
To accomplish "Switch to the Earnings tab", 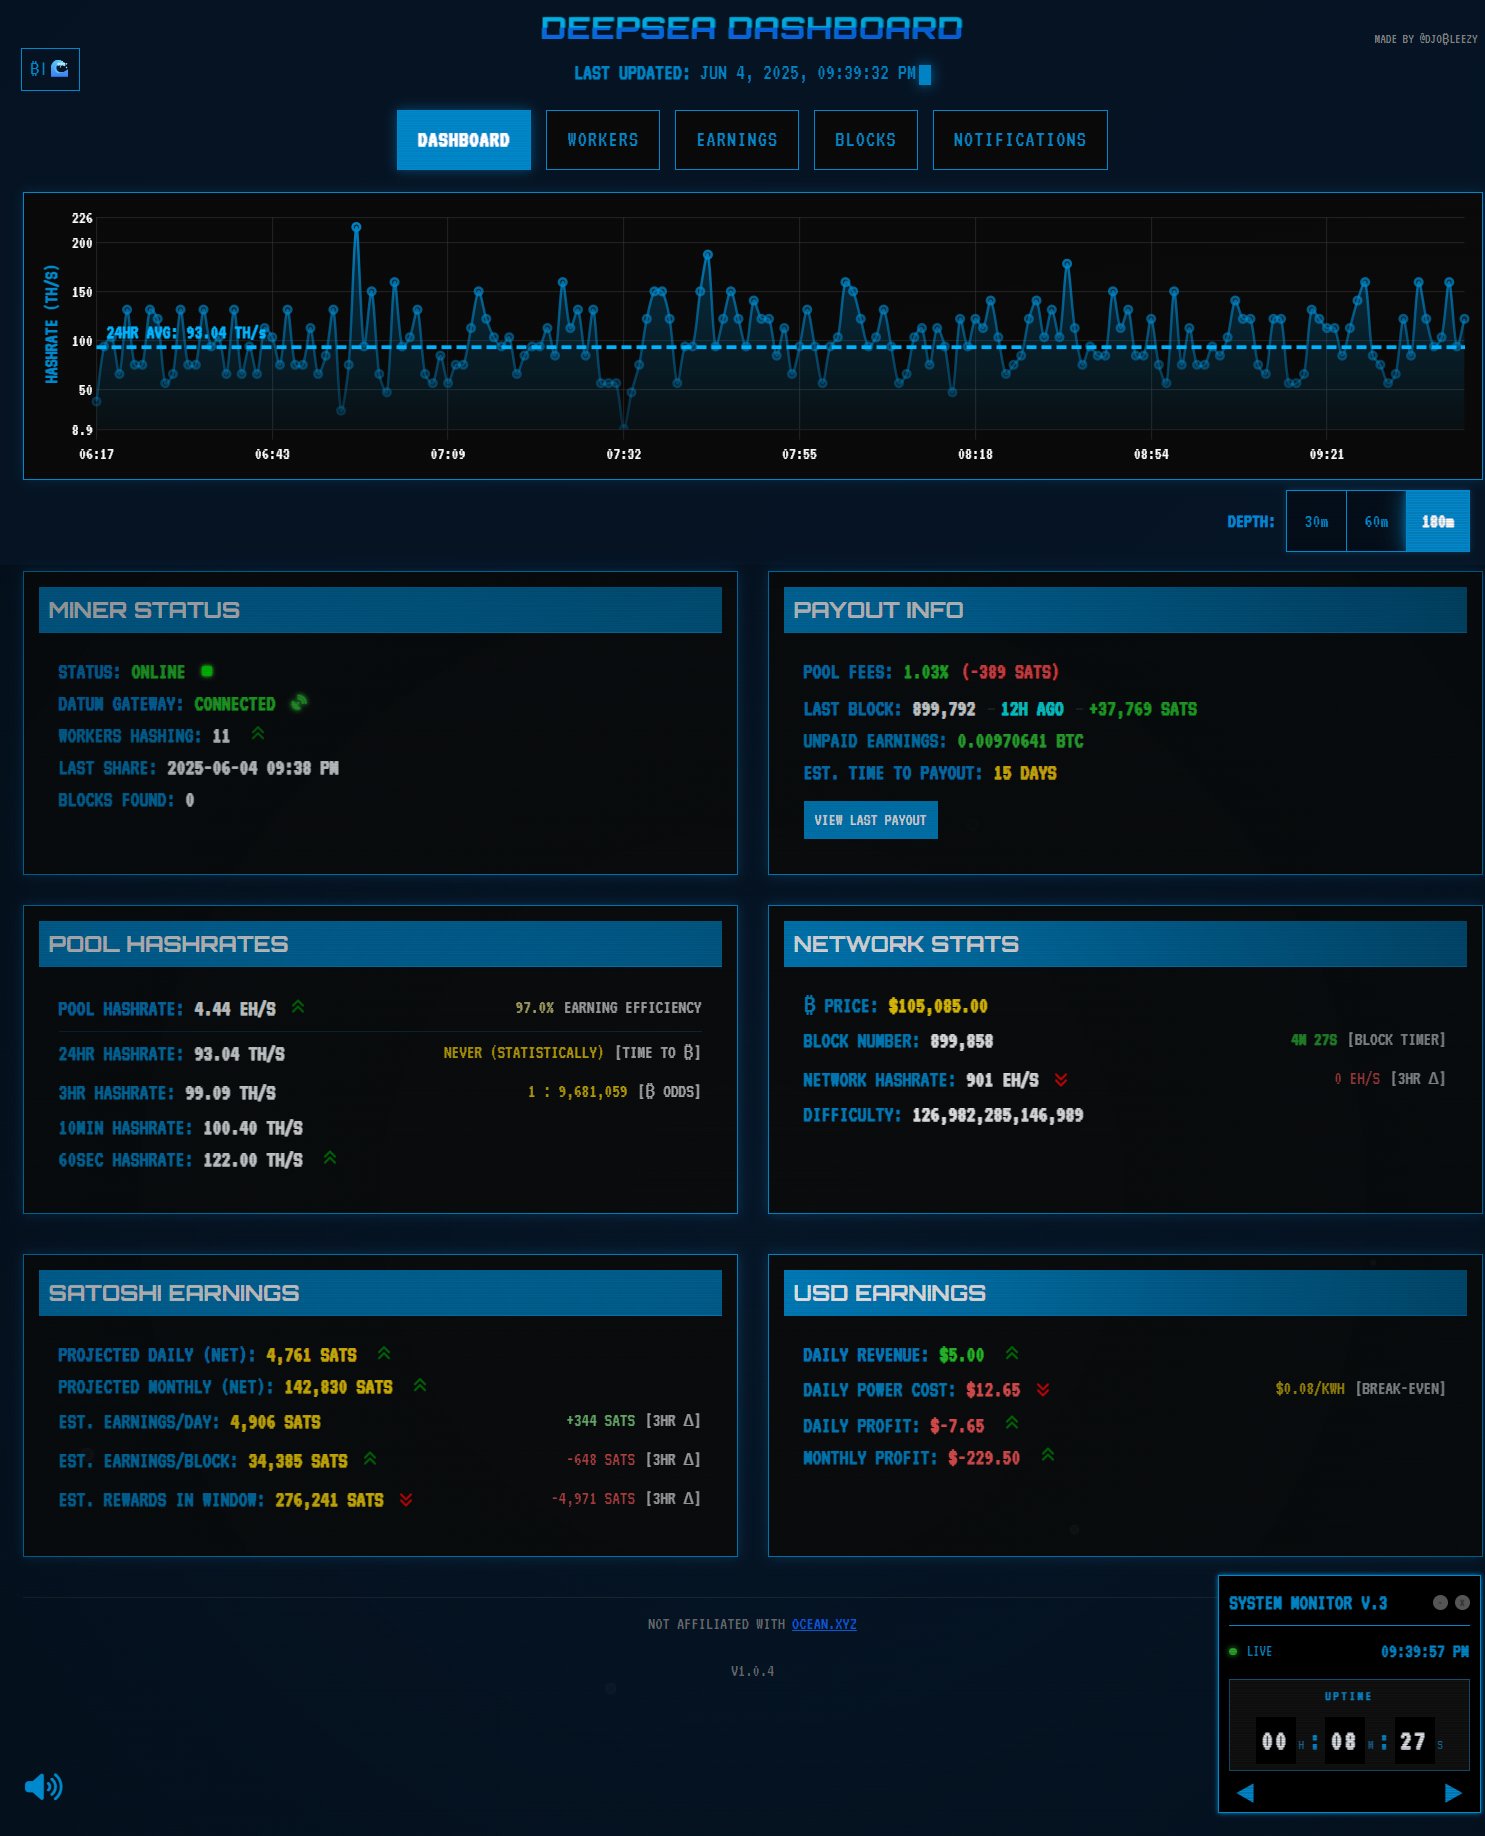I will pyautogui.click(x=736, y=140).
